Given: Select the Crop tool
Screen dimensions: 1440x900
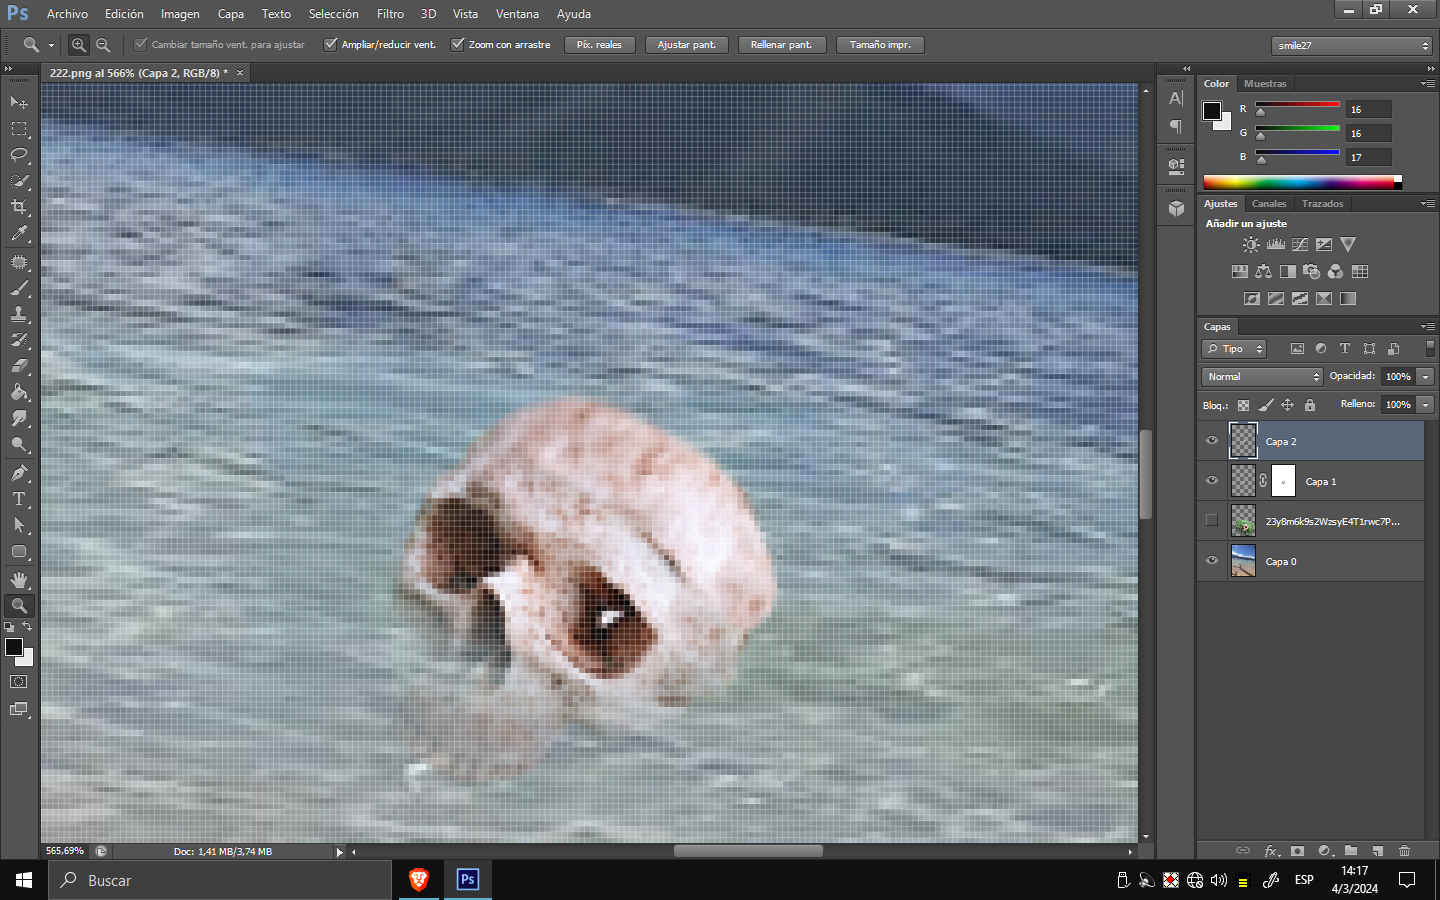Looking at the screenshot, I should pyautogui.click(x=19, y=207).
